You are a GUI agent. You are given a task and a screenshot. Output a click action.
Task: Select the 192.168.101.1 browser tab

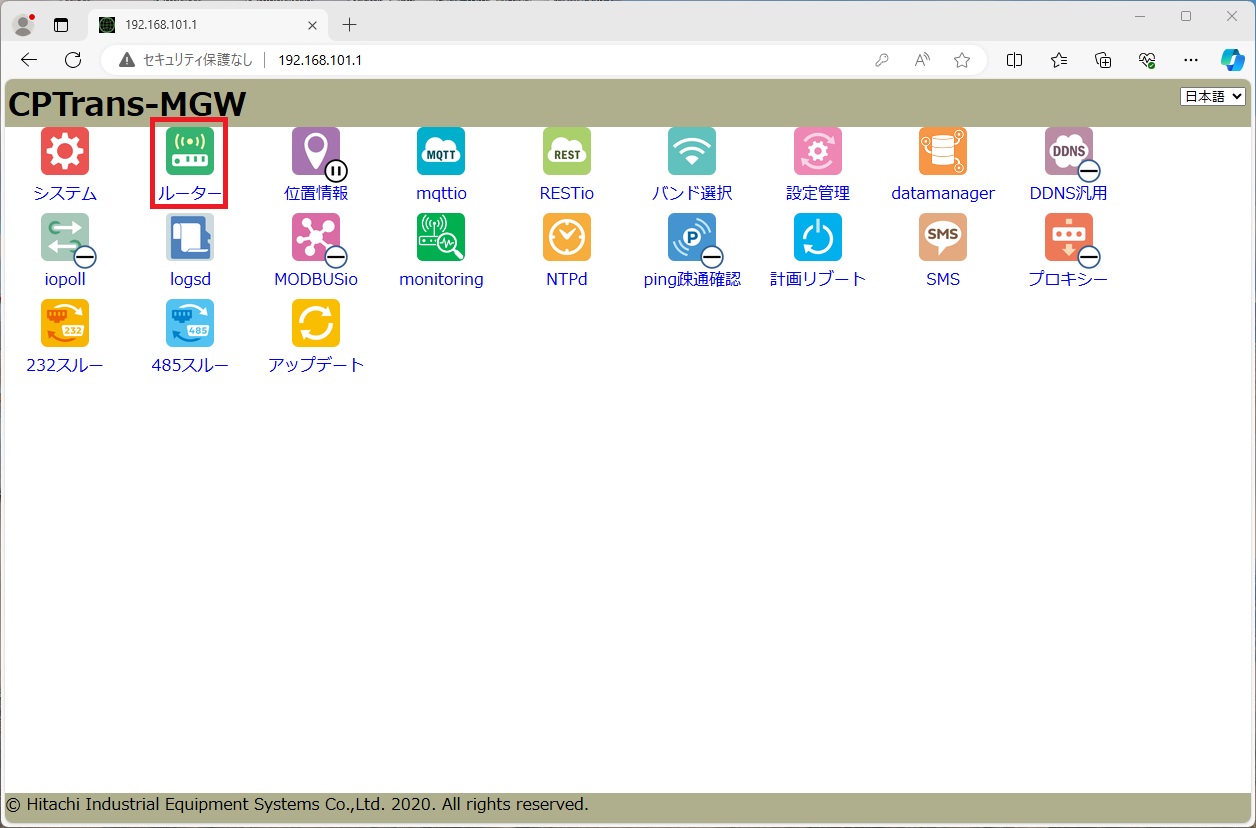click(208, 25)
